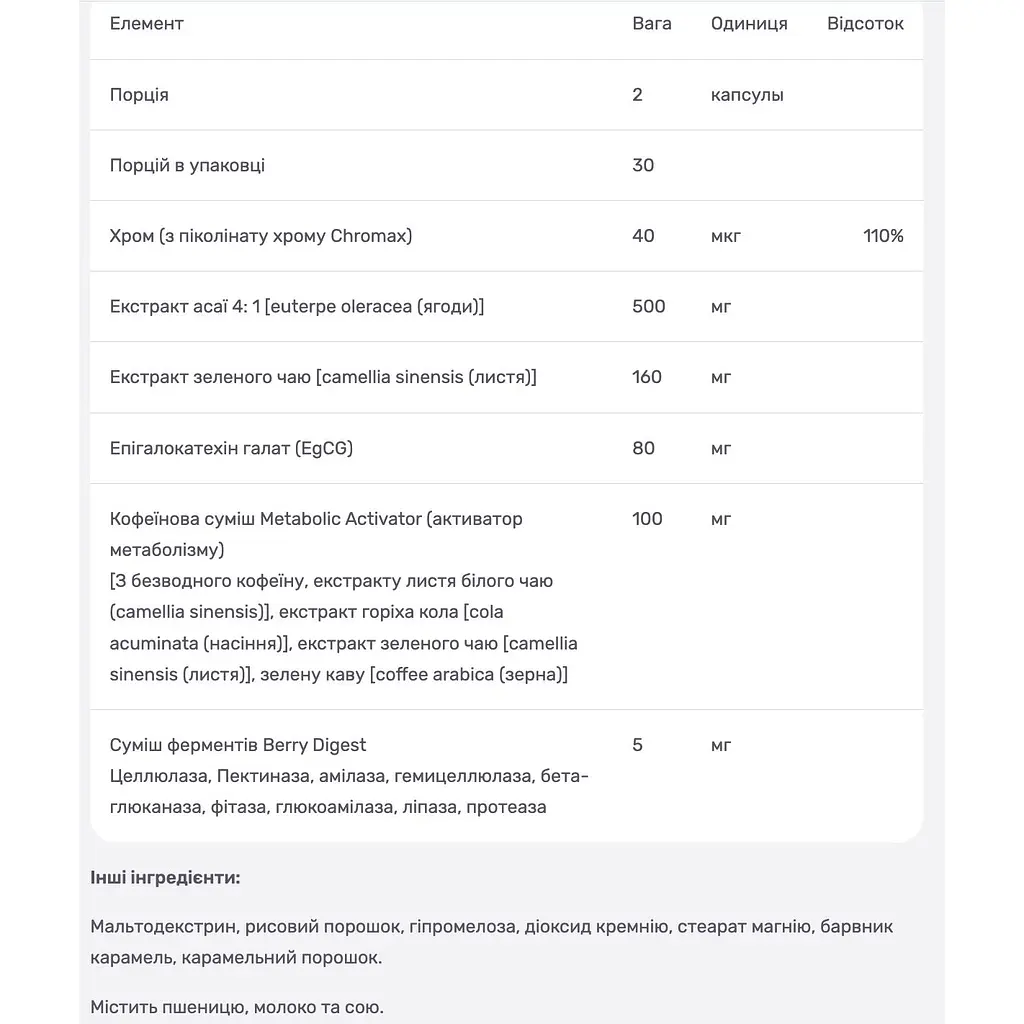This screenshot has height=1024, width=1024.
Task: Click the Мальтодекстрин ingredients paragraph
Action: [x=492, y=942]
